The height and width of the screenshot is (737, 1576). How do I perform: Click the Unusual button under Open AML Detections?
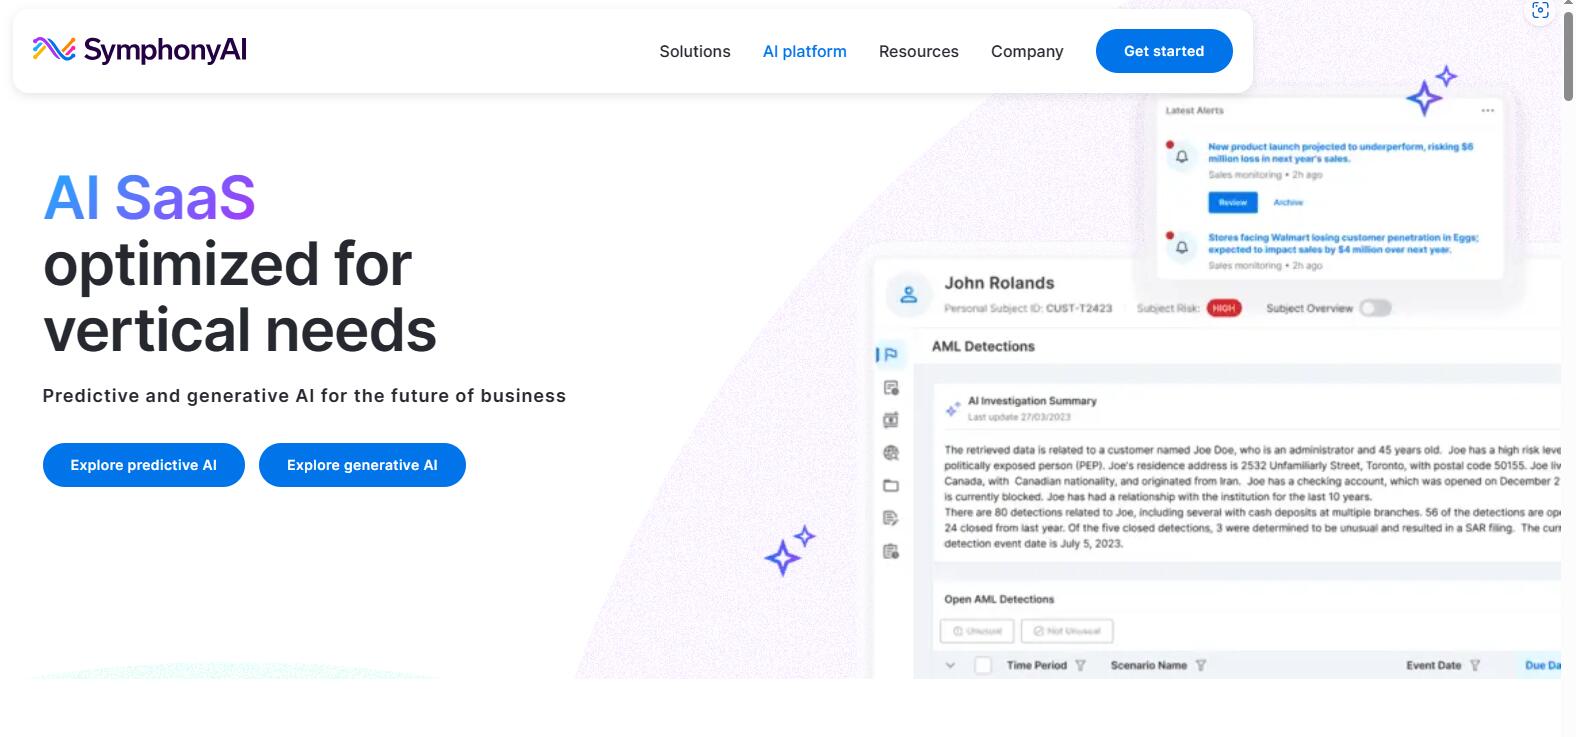click(x=977, y=631)
